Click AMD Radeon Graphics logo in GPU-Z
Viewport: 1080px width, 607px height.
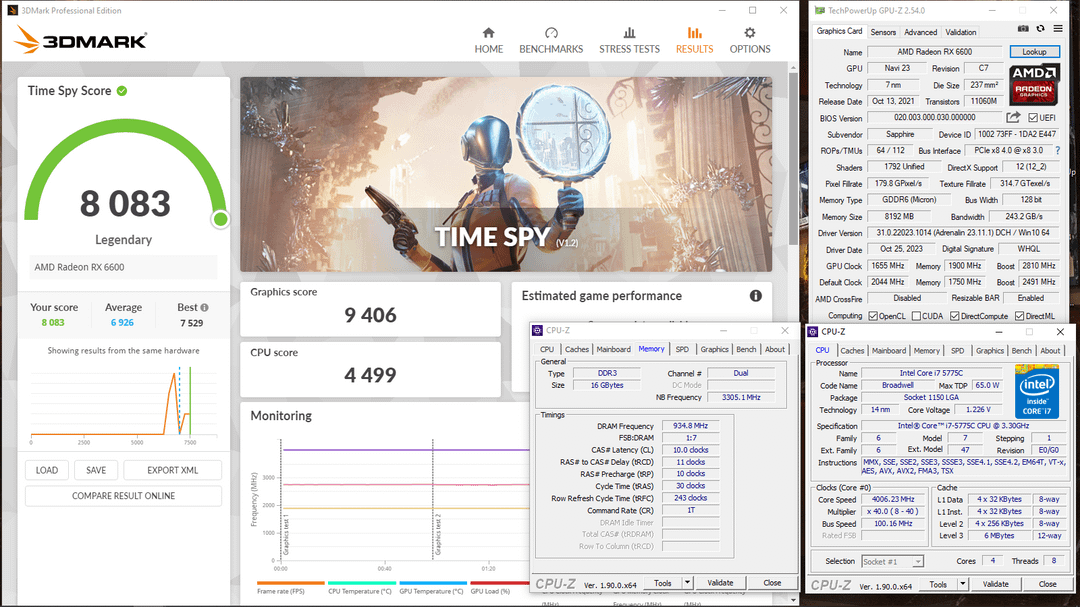click(x=1034, y=85)
